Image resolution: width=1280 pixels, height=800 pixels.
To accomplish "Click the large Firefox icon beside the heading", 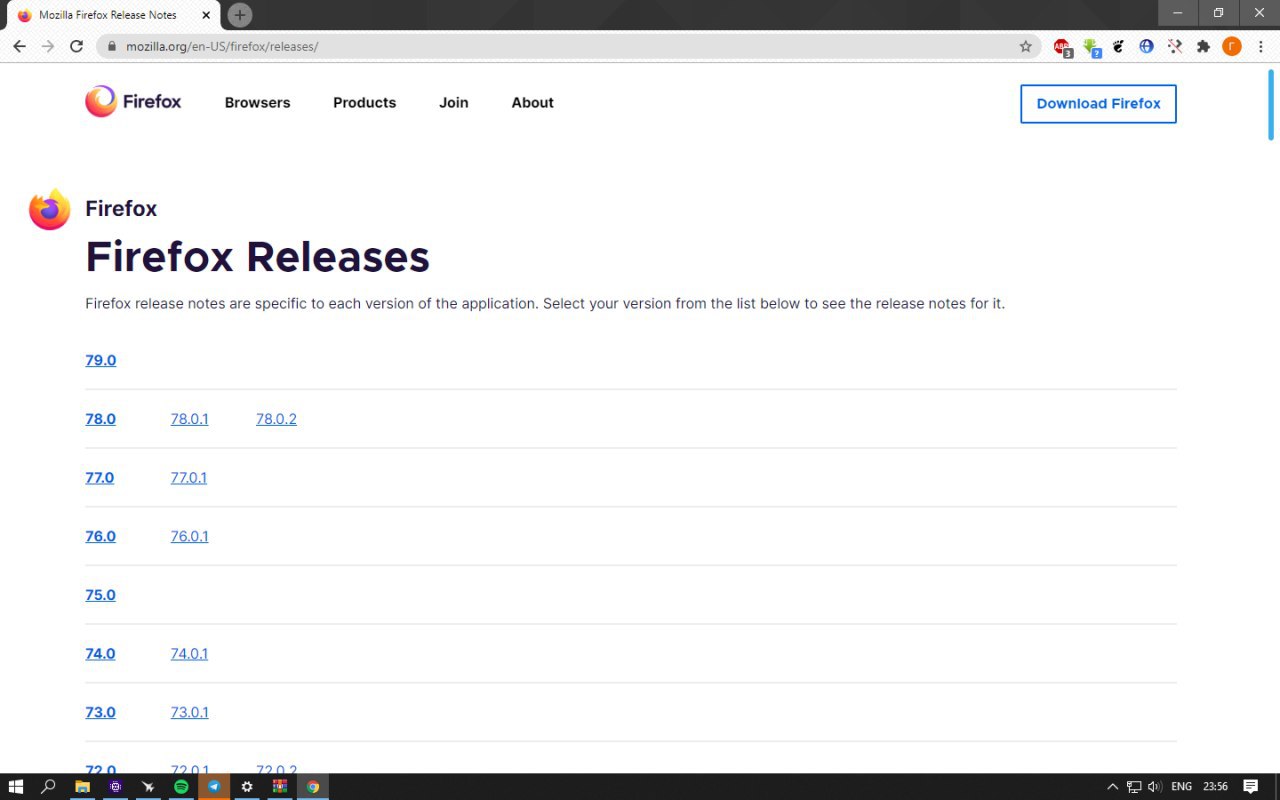I will click(50, 209).
